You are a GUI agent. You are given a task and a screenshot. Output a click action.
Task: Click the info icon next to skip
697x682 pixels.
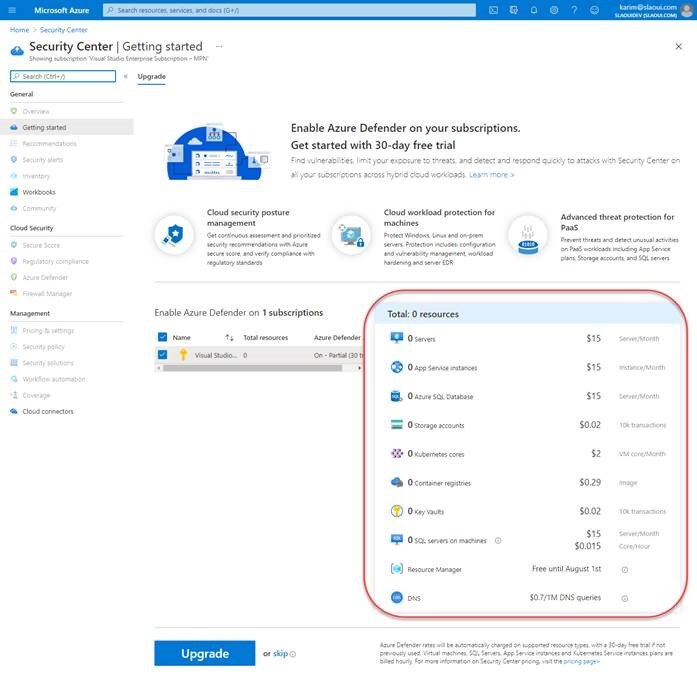(x=293, y=654)
